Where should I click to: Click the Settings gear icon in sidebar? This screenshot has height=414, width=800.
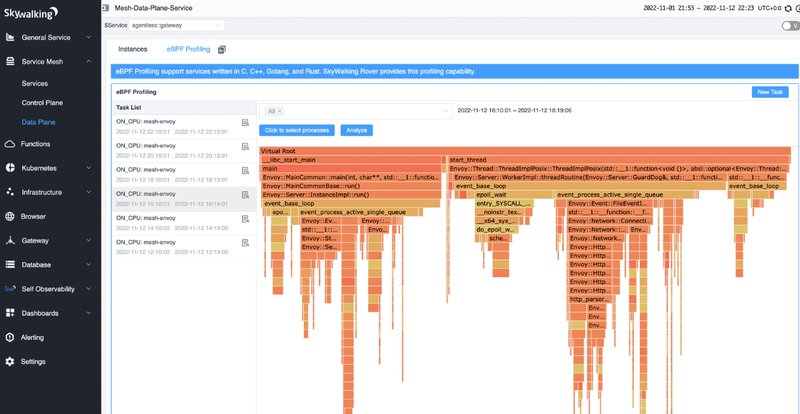pyautogui.click(x=11, y=361)
